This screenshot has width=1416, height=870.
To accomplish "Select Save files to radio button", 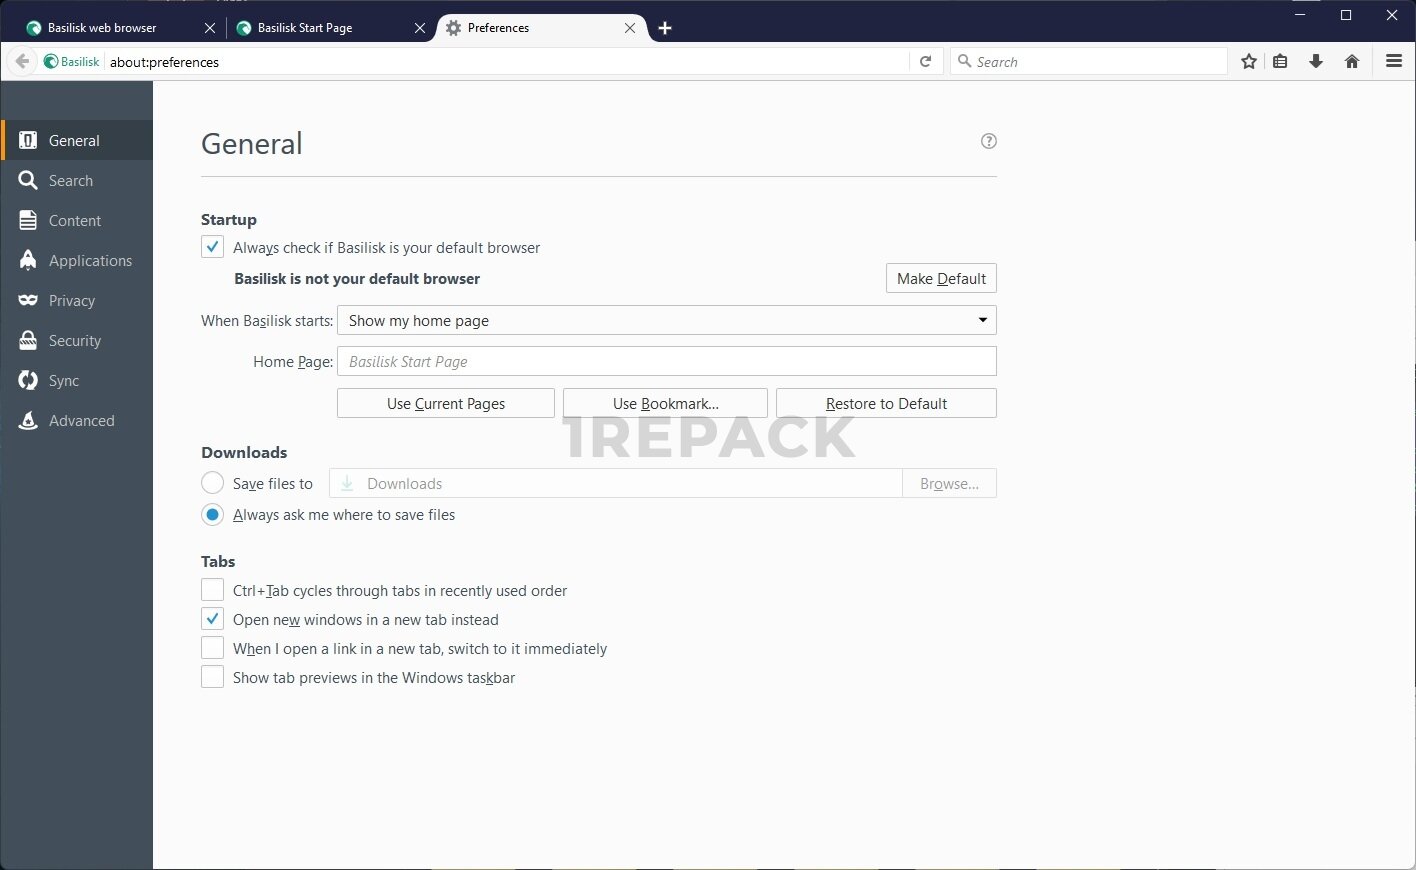I will click(x=212, y=483).
